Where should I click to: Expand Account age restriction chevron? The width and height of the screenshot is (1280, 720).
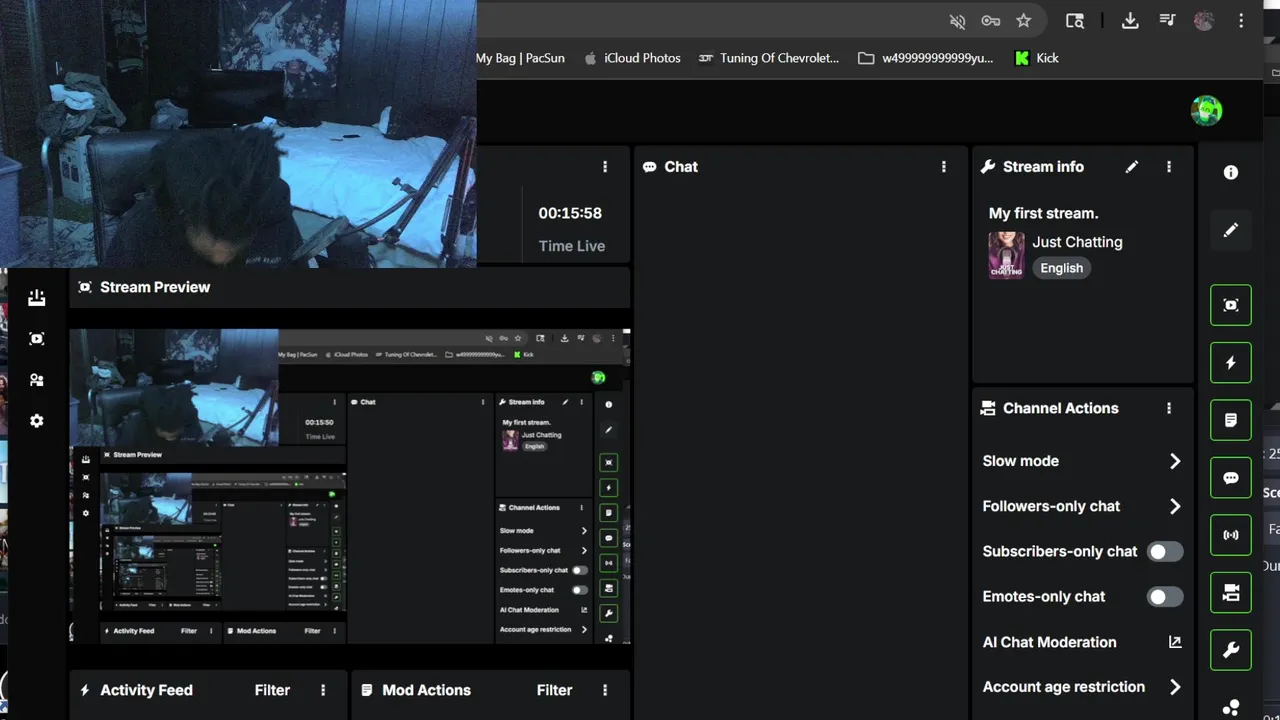tap(1175, 687)
